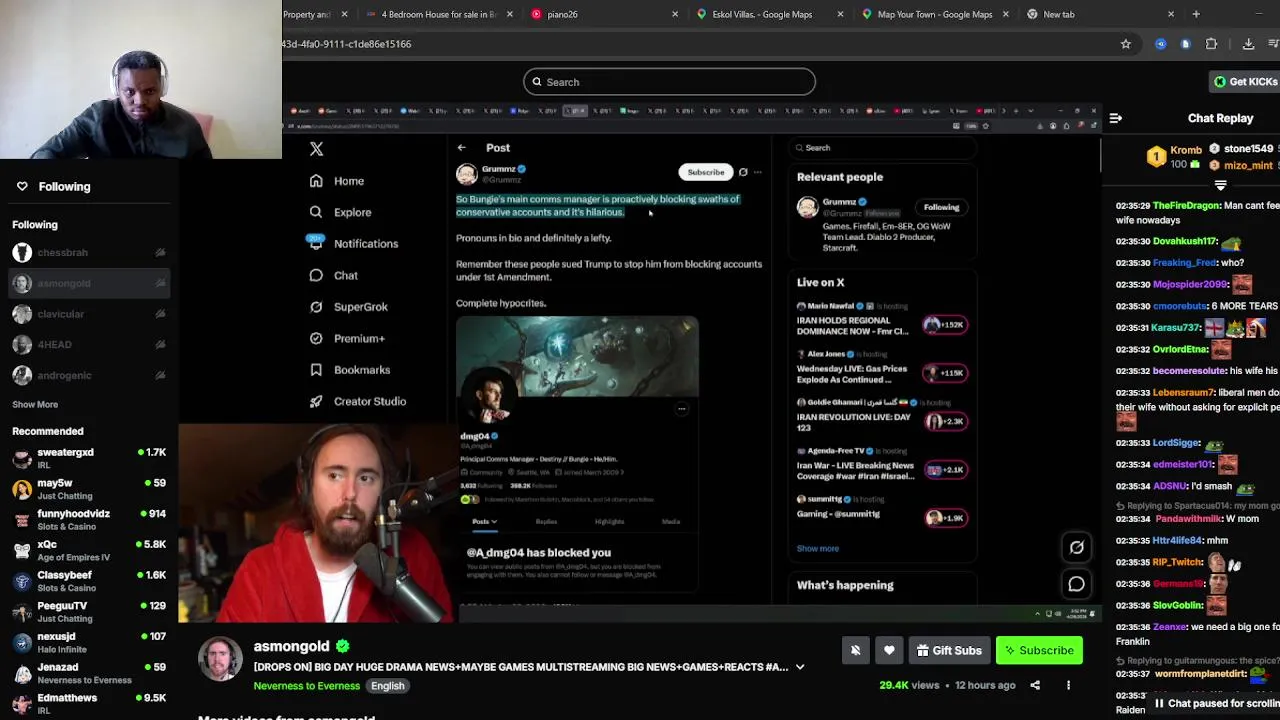Screen dimensions: 1280x720
Task: Click Home in the X sidebar
Action: (338, 181)
